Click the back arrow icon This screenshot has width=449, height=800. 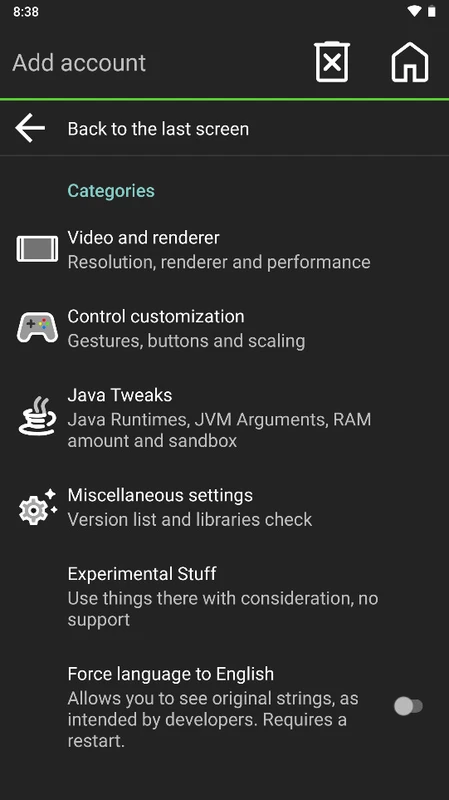[x=30, y=128]
